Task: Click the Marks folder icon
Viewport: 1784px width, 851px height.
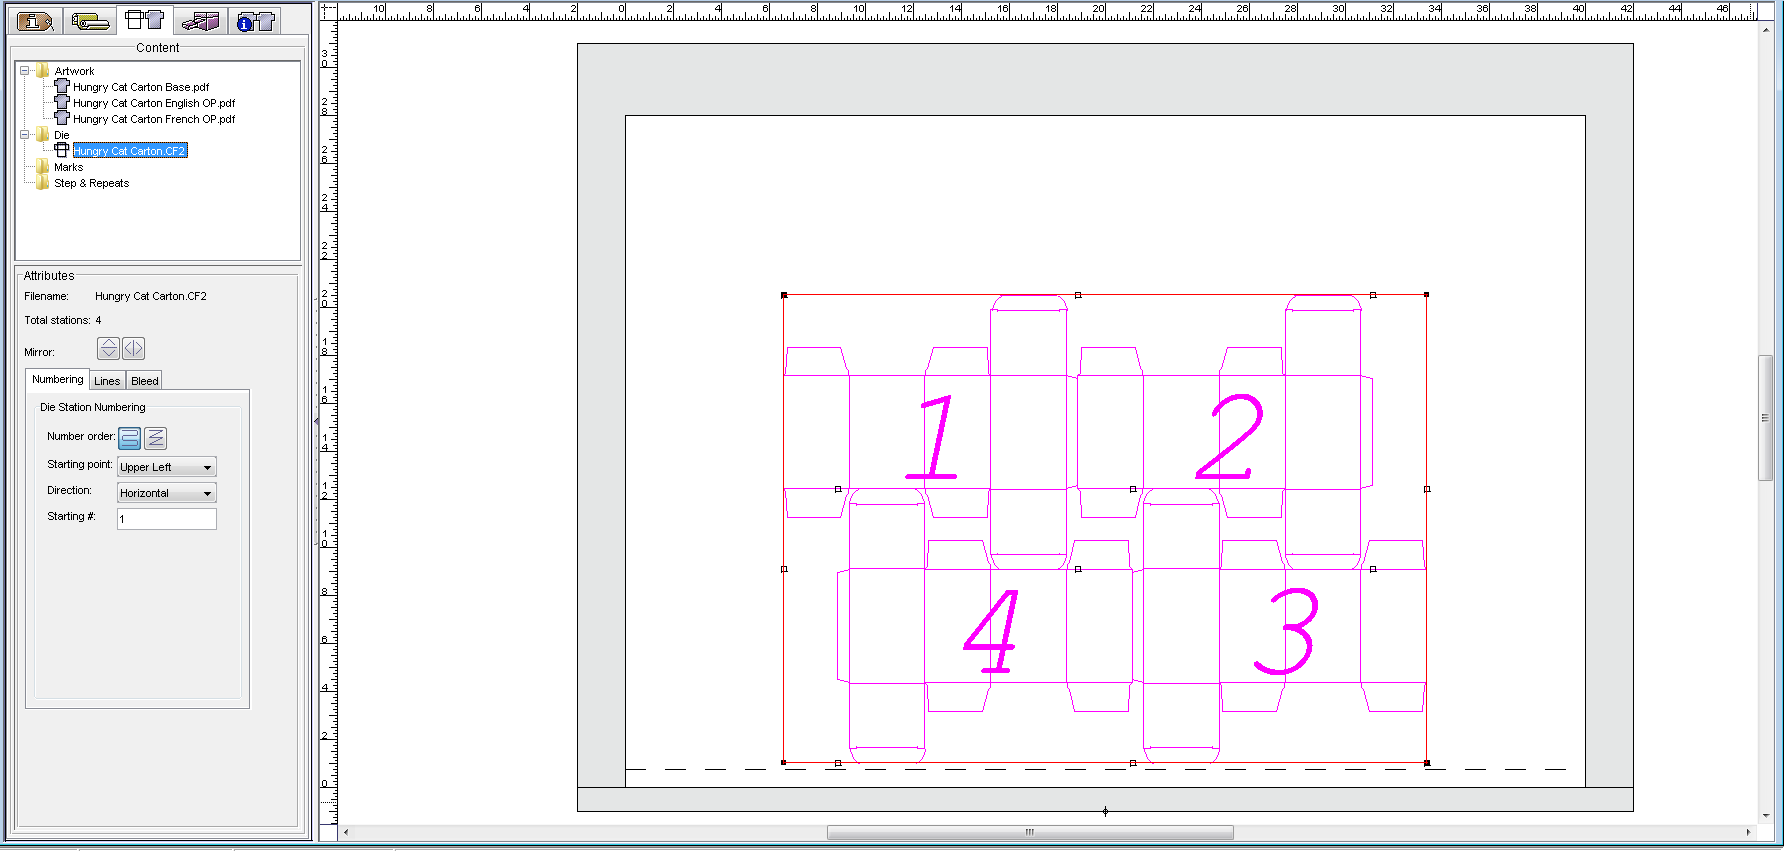Action: [43, 167]
